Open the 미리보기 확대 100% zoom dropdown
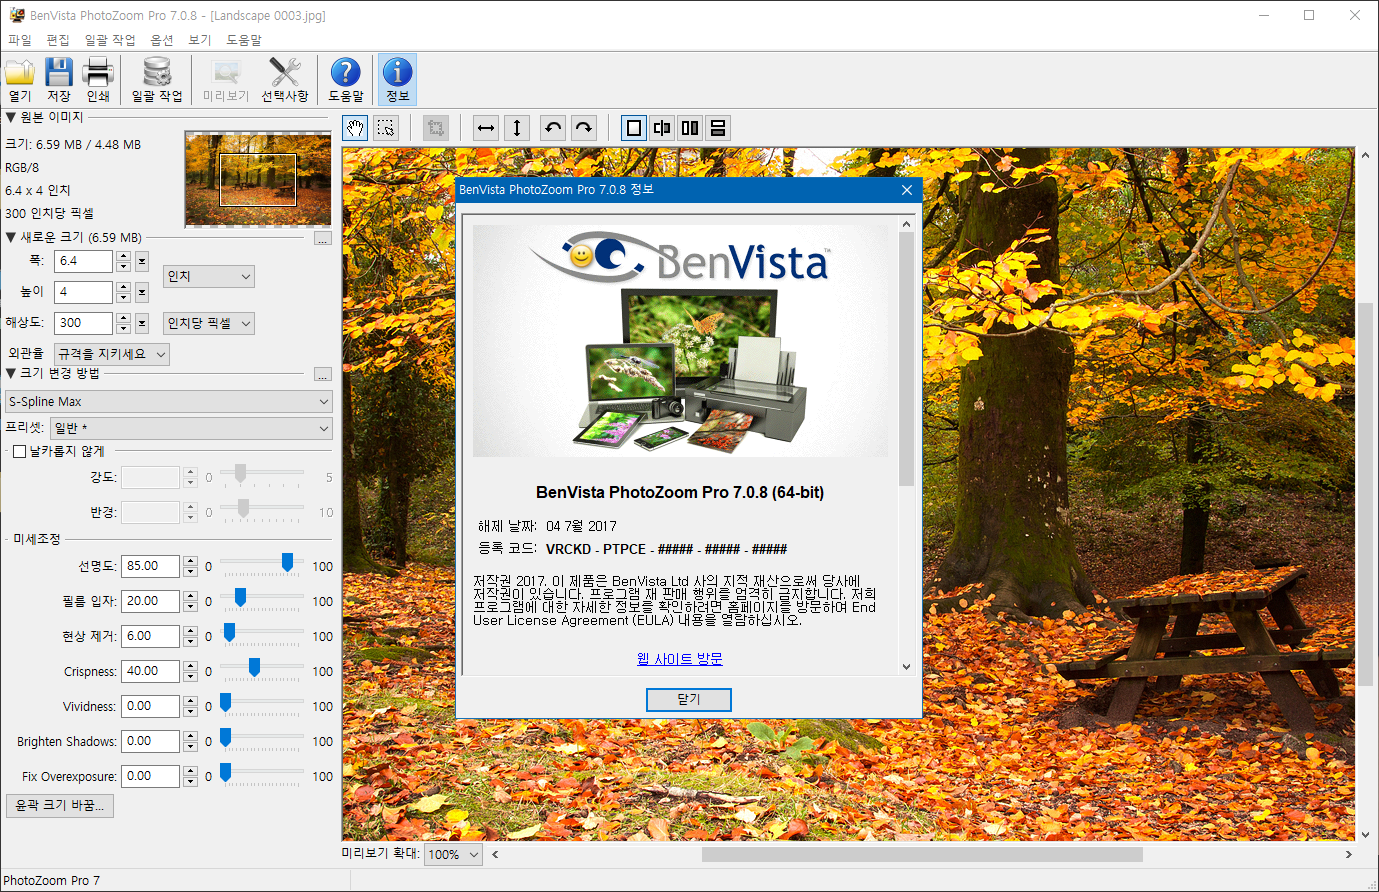Viewport: 1379px width, 892px height. click(454, 855)
